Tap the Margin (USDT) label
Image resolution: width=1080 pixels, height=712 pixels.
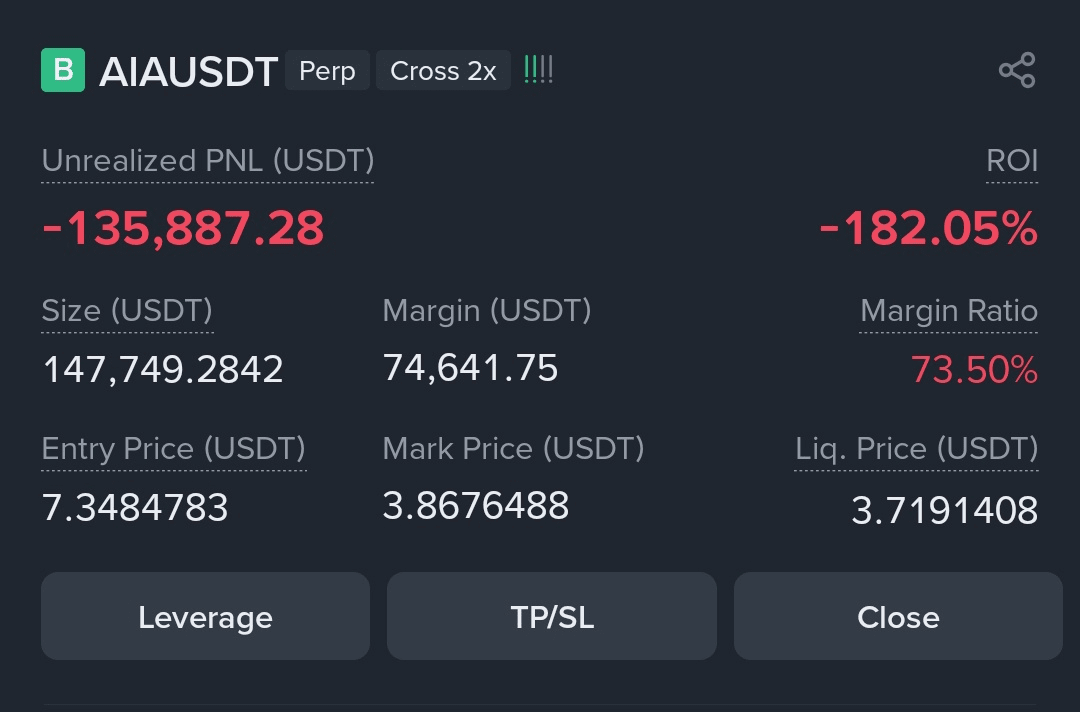click(487, 311)
